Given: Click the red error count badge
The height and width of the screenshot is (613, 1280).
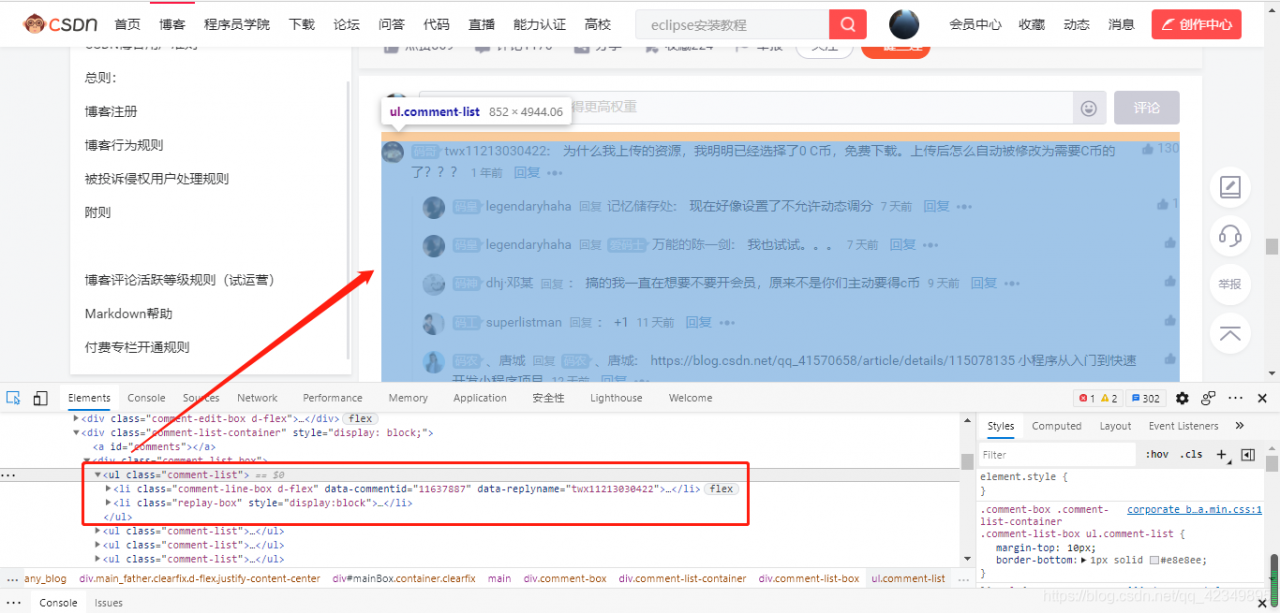Looking at the screenshot, I should click(1087, 398).
